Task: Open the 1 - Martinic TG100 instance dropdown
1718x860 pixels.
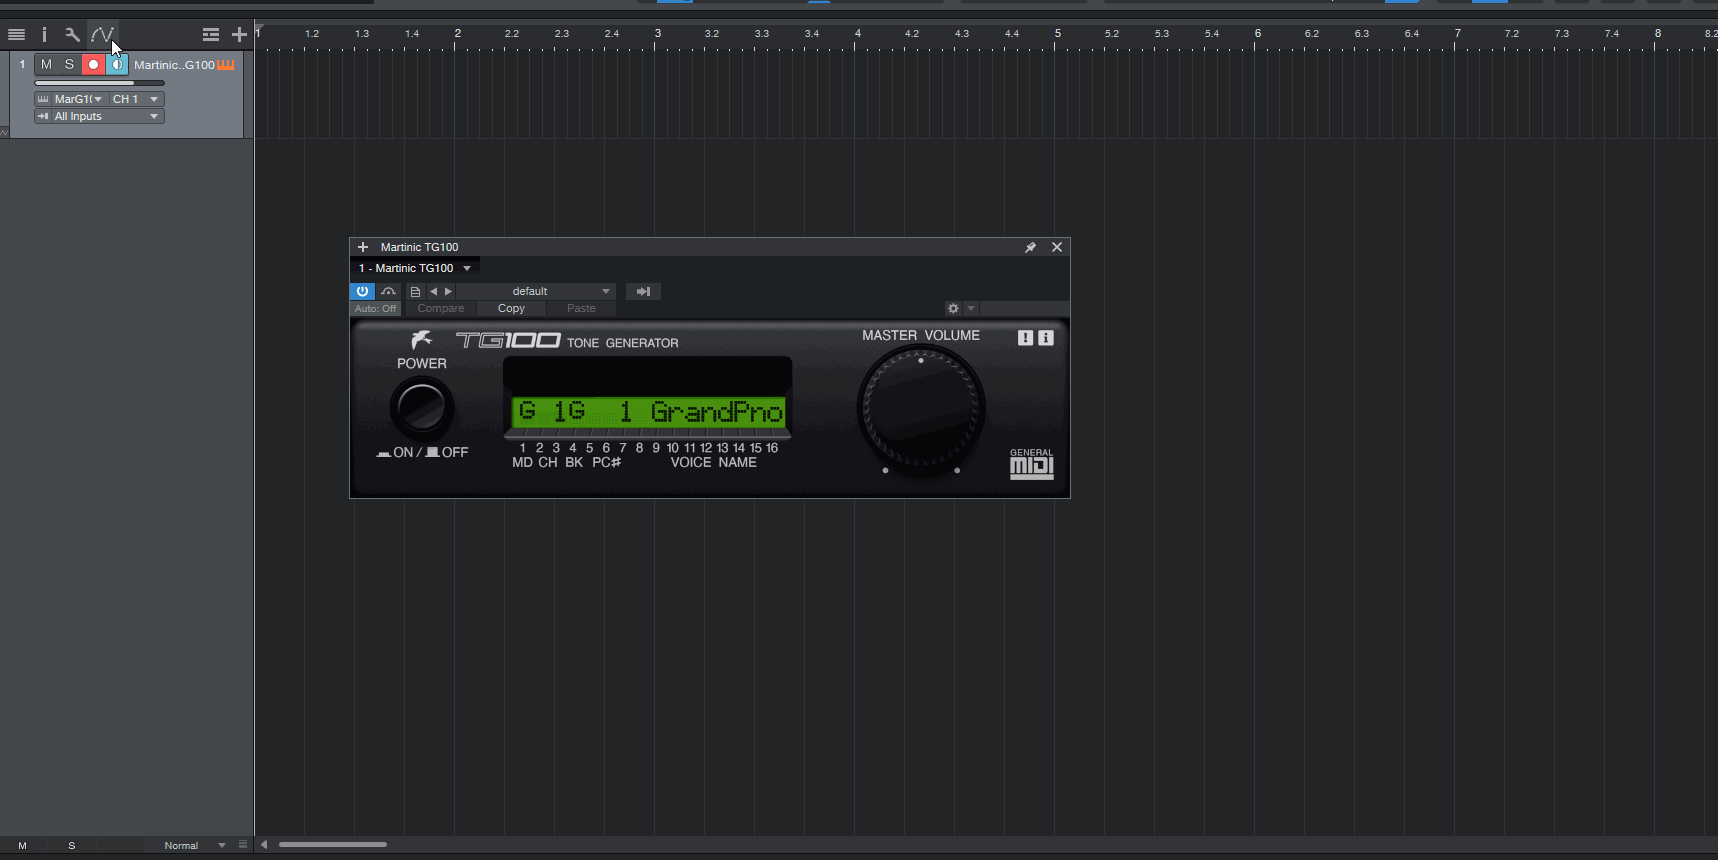Action: (415, 268)
